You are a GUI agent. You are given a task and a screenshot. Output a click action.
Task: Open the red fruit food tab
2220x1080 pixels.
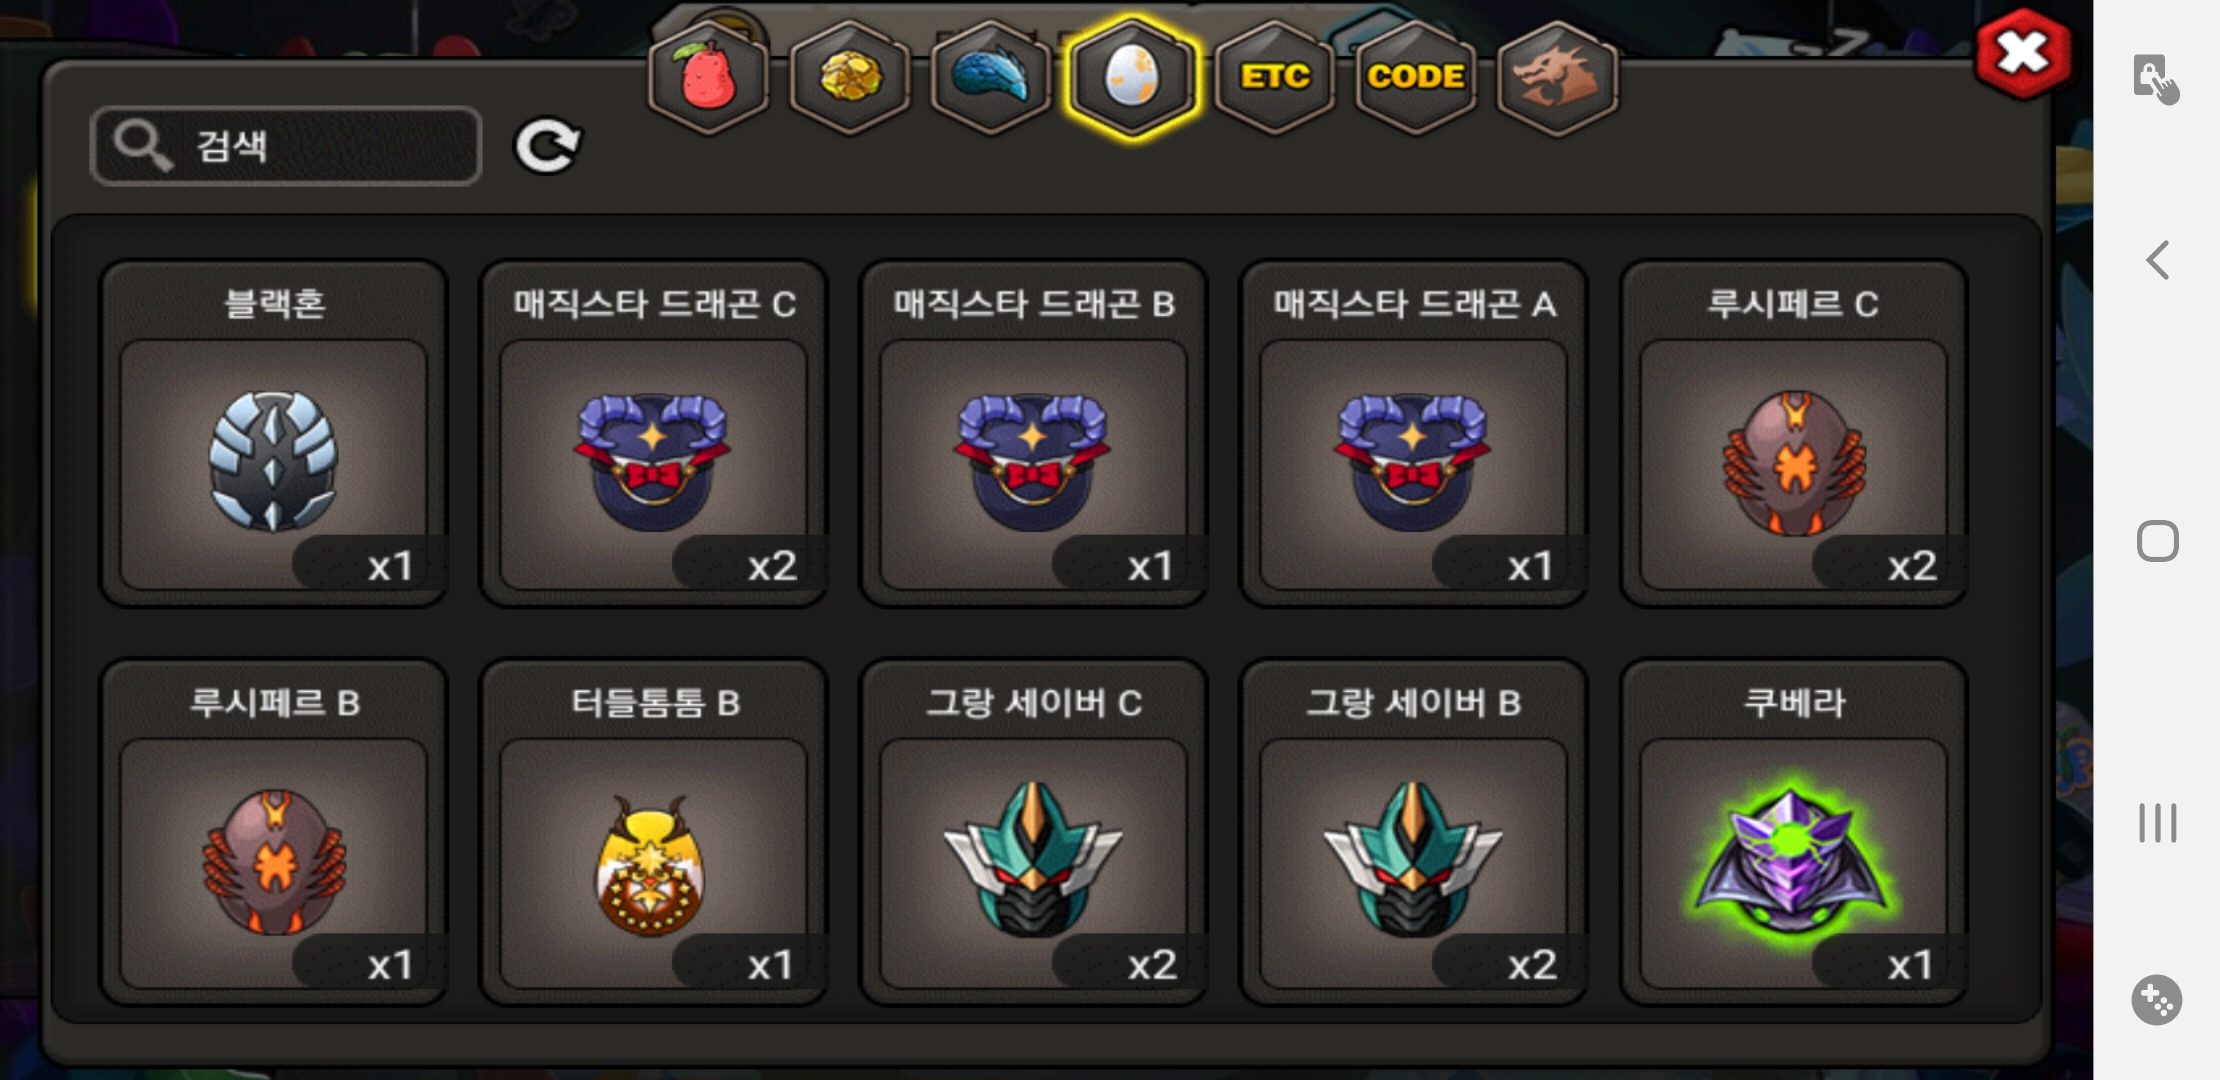[708, 77]
